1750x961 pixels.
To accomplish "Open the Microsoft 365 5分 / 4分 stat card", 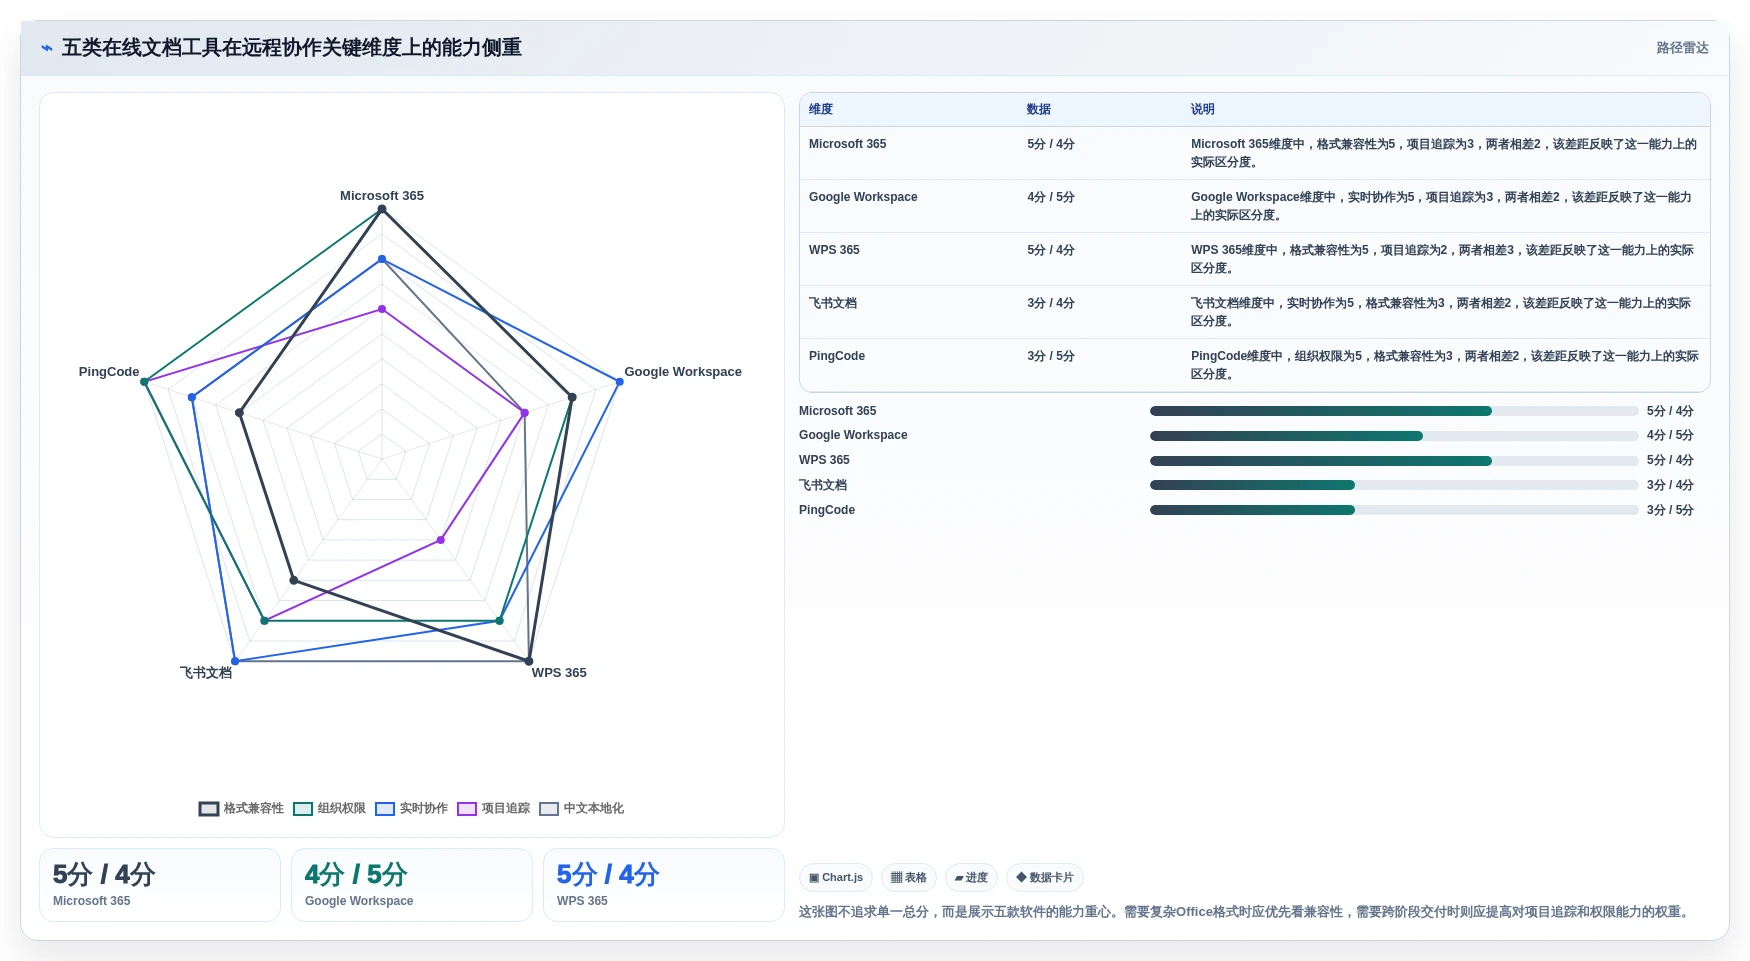I will point(160,885).
